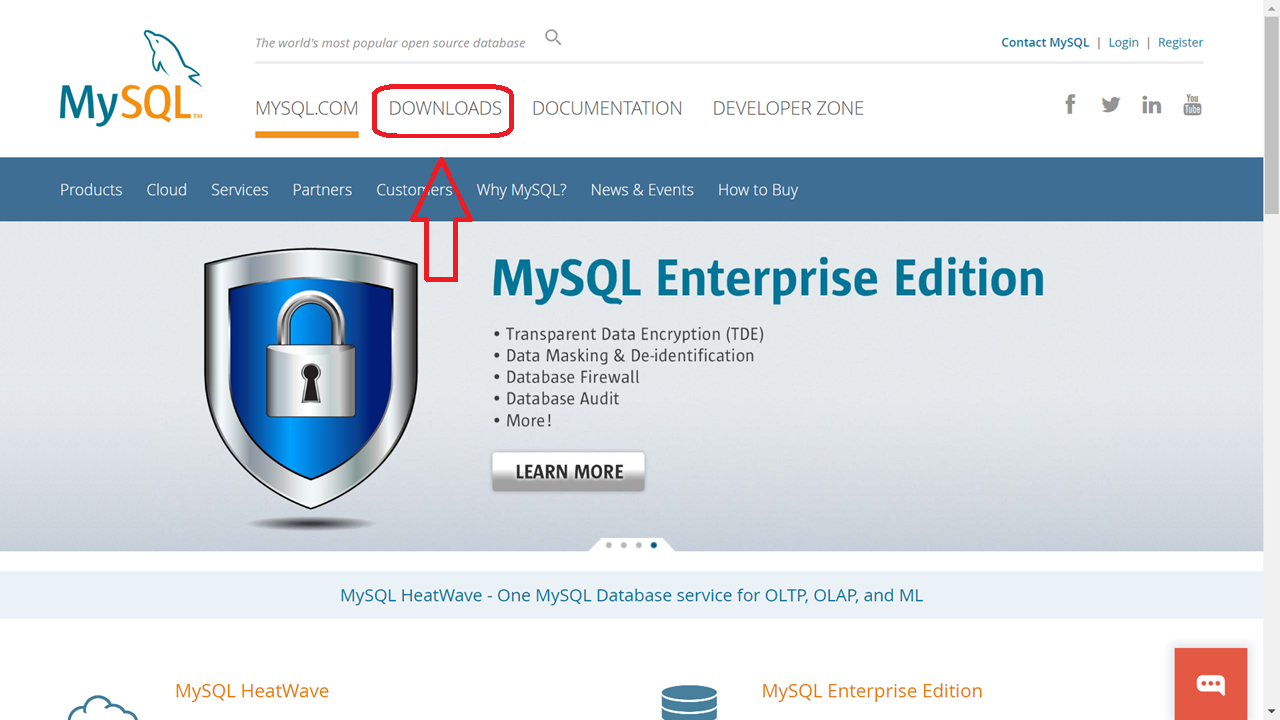Open the Partners menu item
1280x720 pixels.
pos(322,189)
